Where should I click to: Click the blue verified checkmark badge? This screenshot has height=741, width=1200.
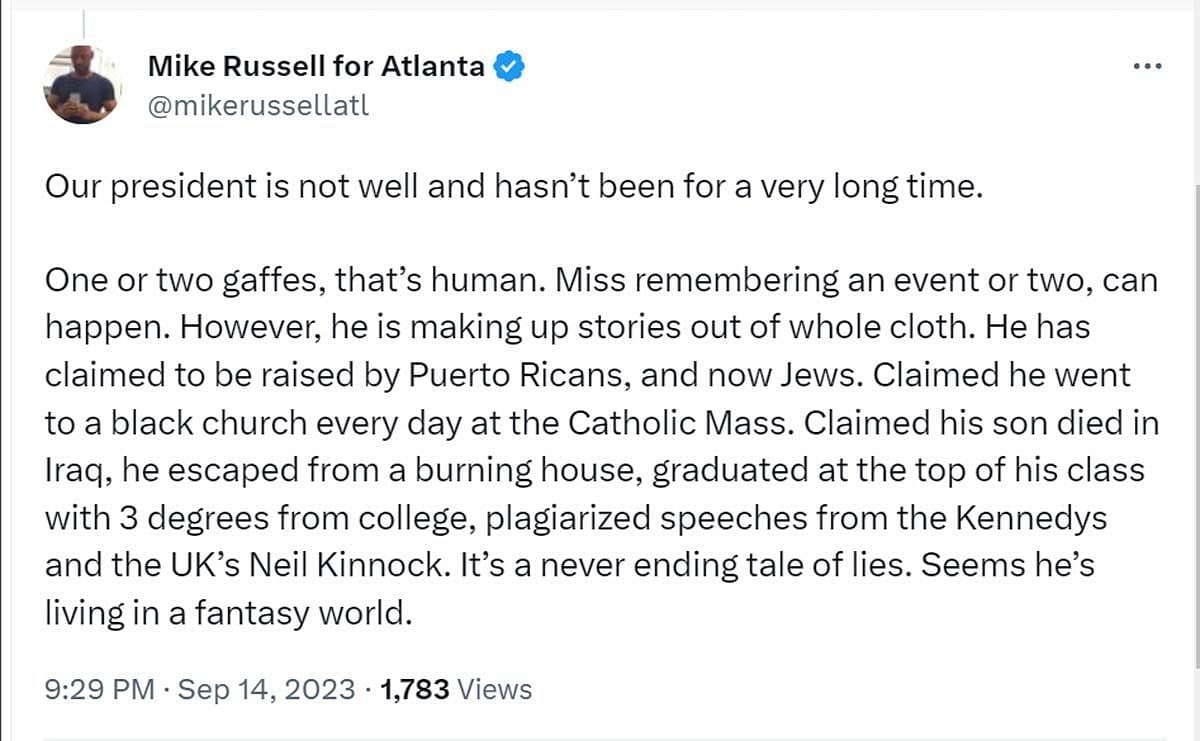[x=510, y=67]
